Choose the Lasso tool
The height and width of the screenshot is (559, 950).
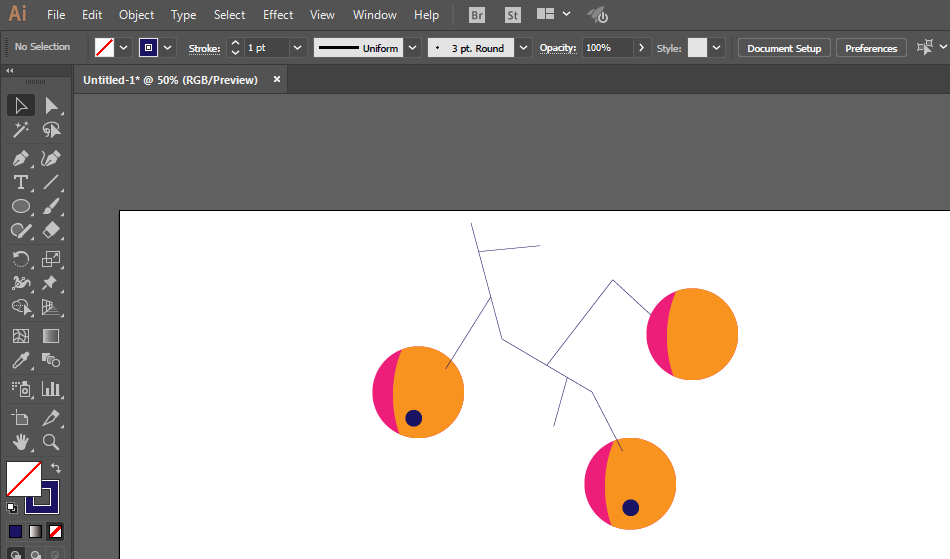click(x=51, y=130)
